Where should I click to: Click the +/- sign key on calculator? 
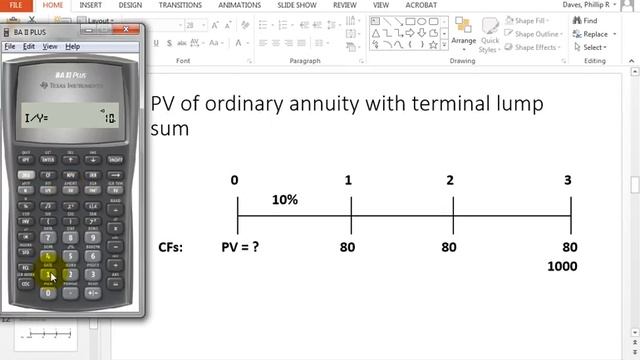[93, 293]
